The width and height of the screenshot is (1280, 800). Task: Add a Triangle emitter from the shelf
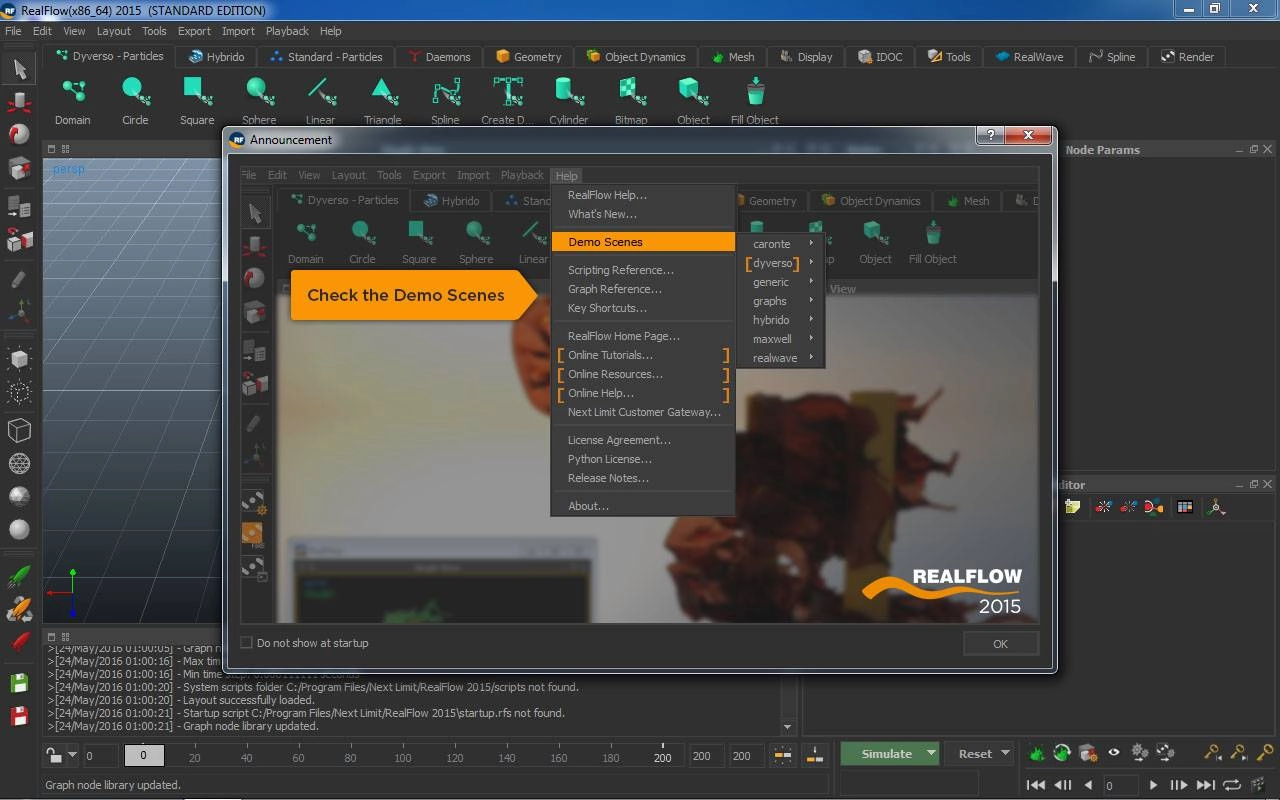(x=382, y=100)
